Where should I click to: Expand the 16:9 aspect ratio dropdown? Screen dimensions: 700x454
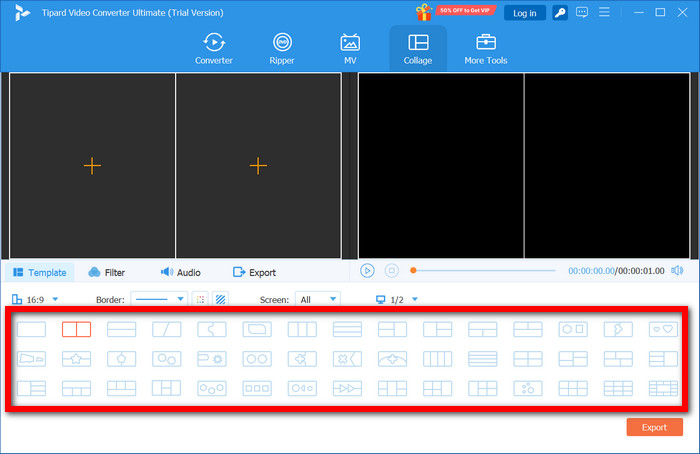[55, 299]
